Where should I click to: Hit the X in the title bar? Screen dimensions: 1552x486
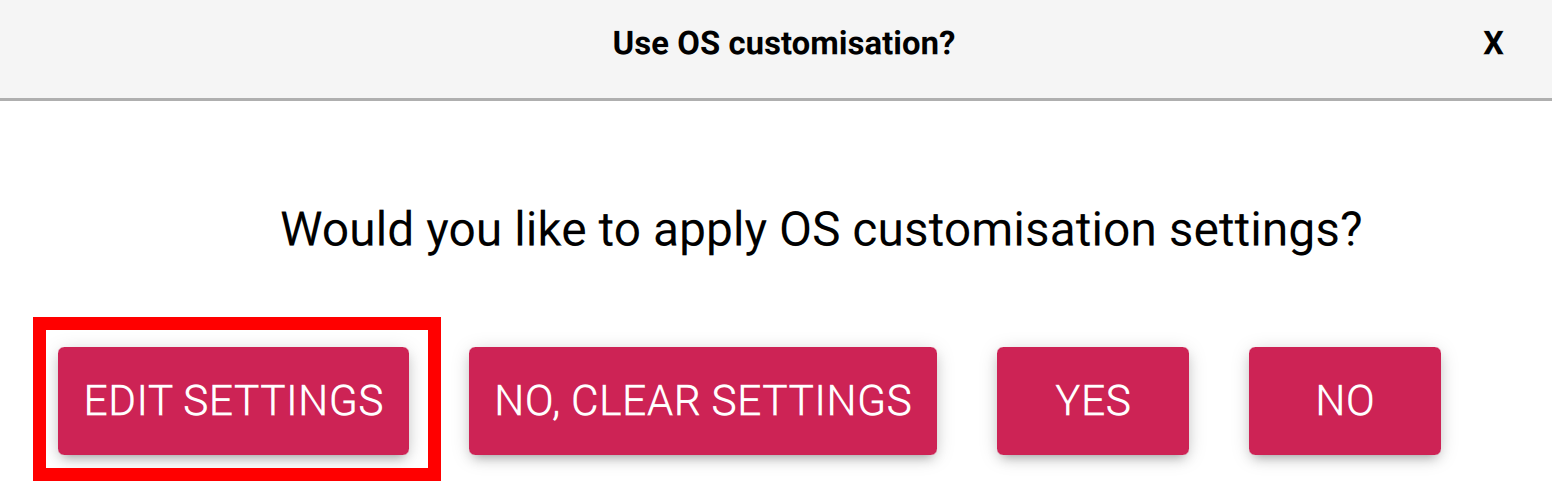(x=1493, y=44)
